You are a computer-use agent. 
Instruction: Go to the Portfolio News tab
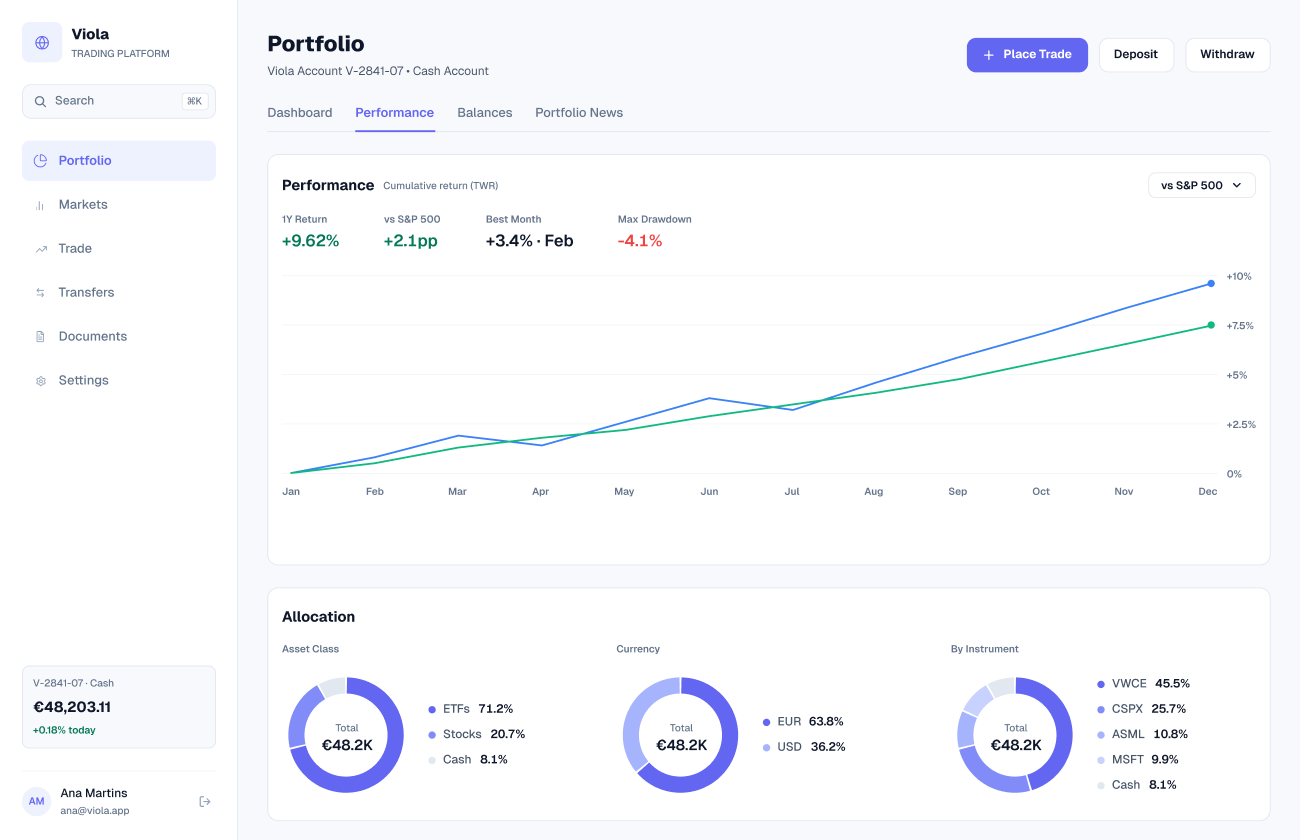(x=579, y=112)
